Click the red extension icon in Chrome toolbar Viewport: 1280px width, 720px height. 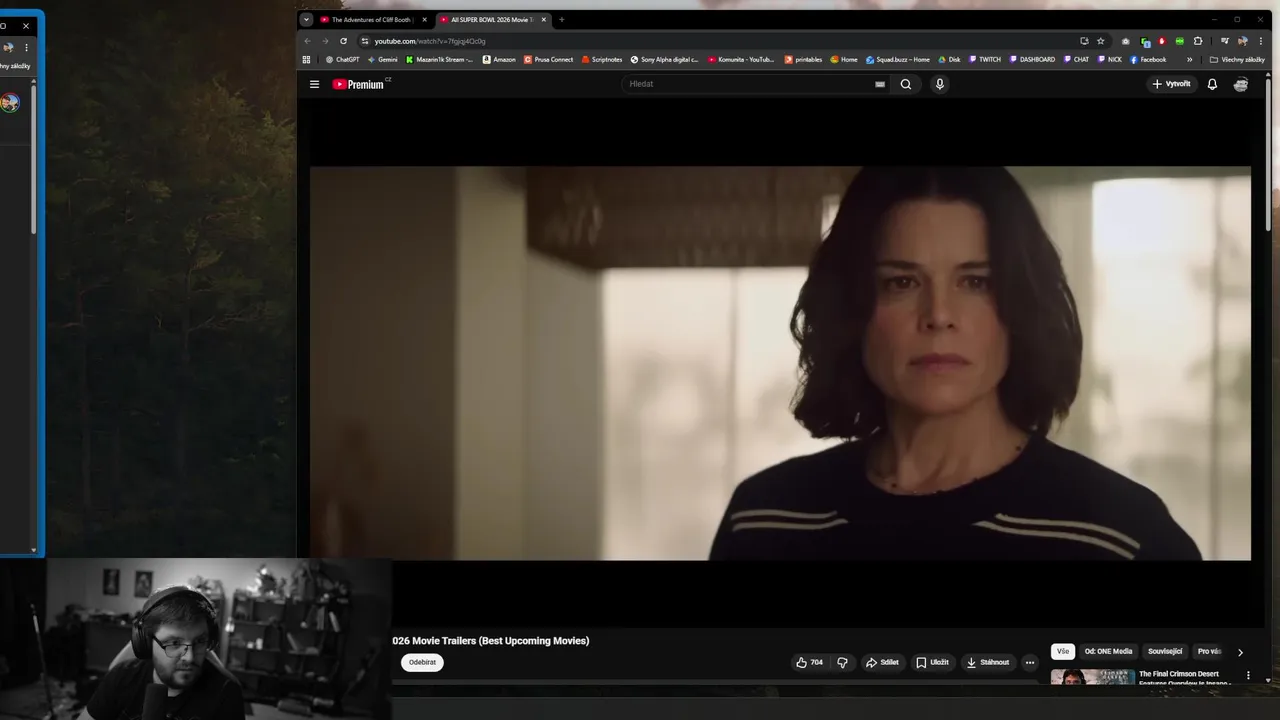[x=1162, y=41]
